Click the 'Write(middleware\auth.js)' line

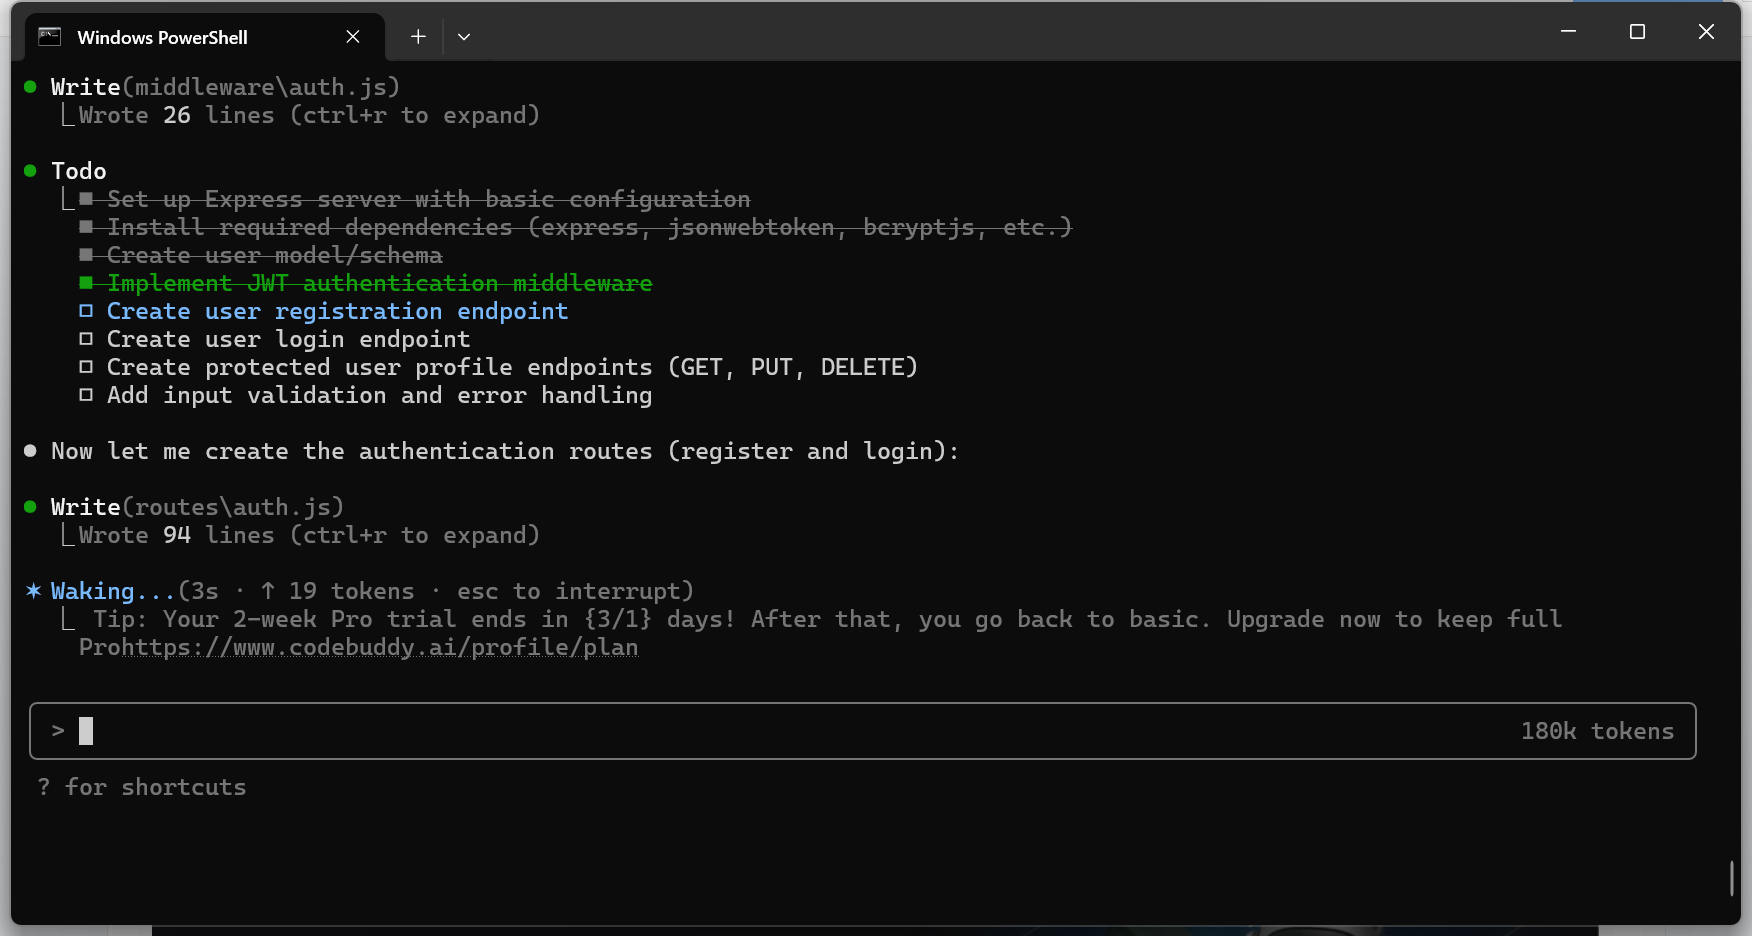point(225,87)
